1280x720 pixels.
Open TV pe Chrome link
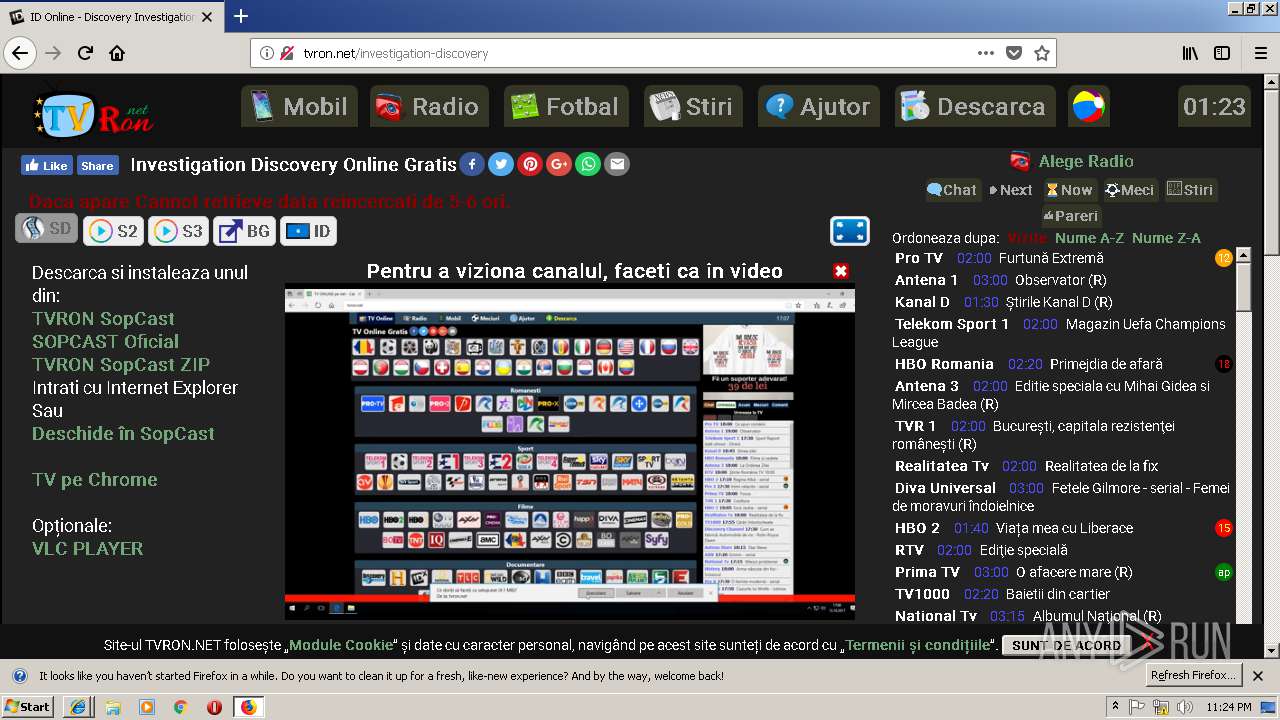pyautogui.click(x=94, y=480)
